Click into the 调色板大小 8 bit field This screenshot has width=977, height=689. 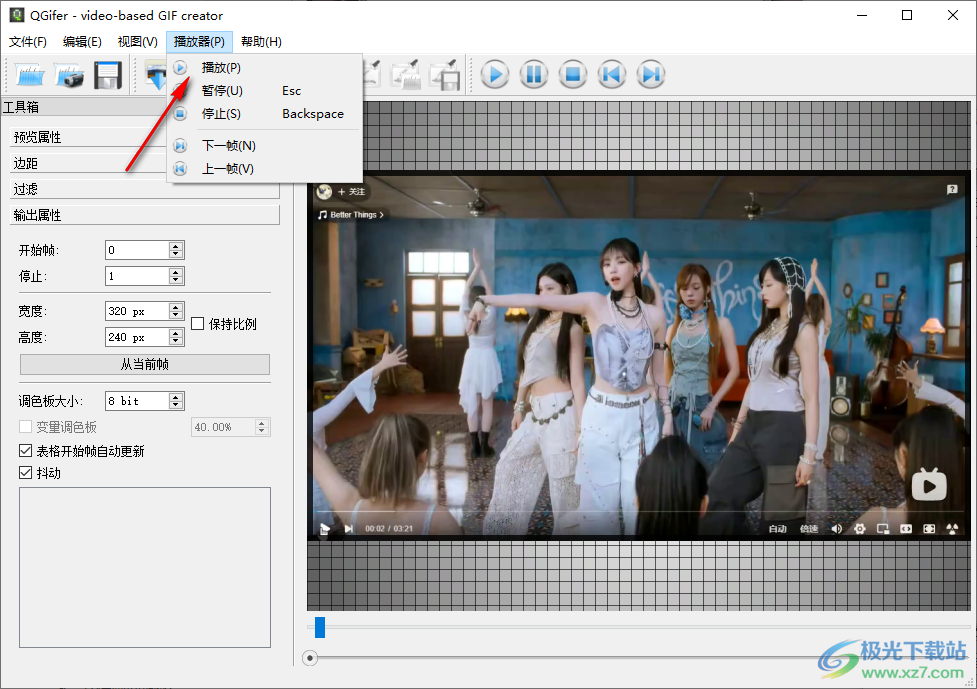137,401
